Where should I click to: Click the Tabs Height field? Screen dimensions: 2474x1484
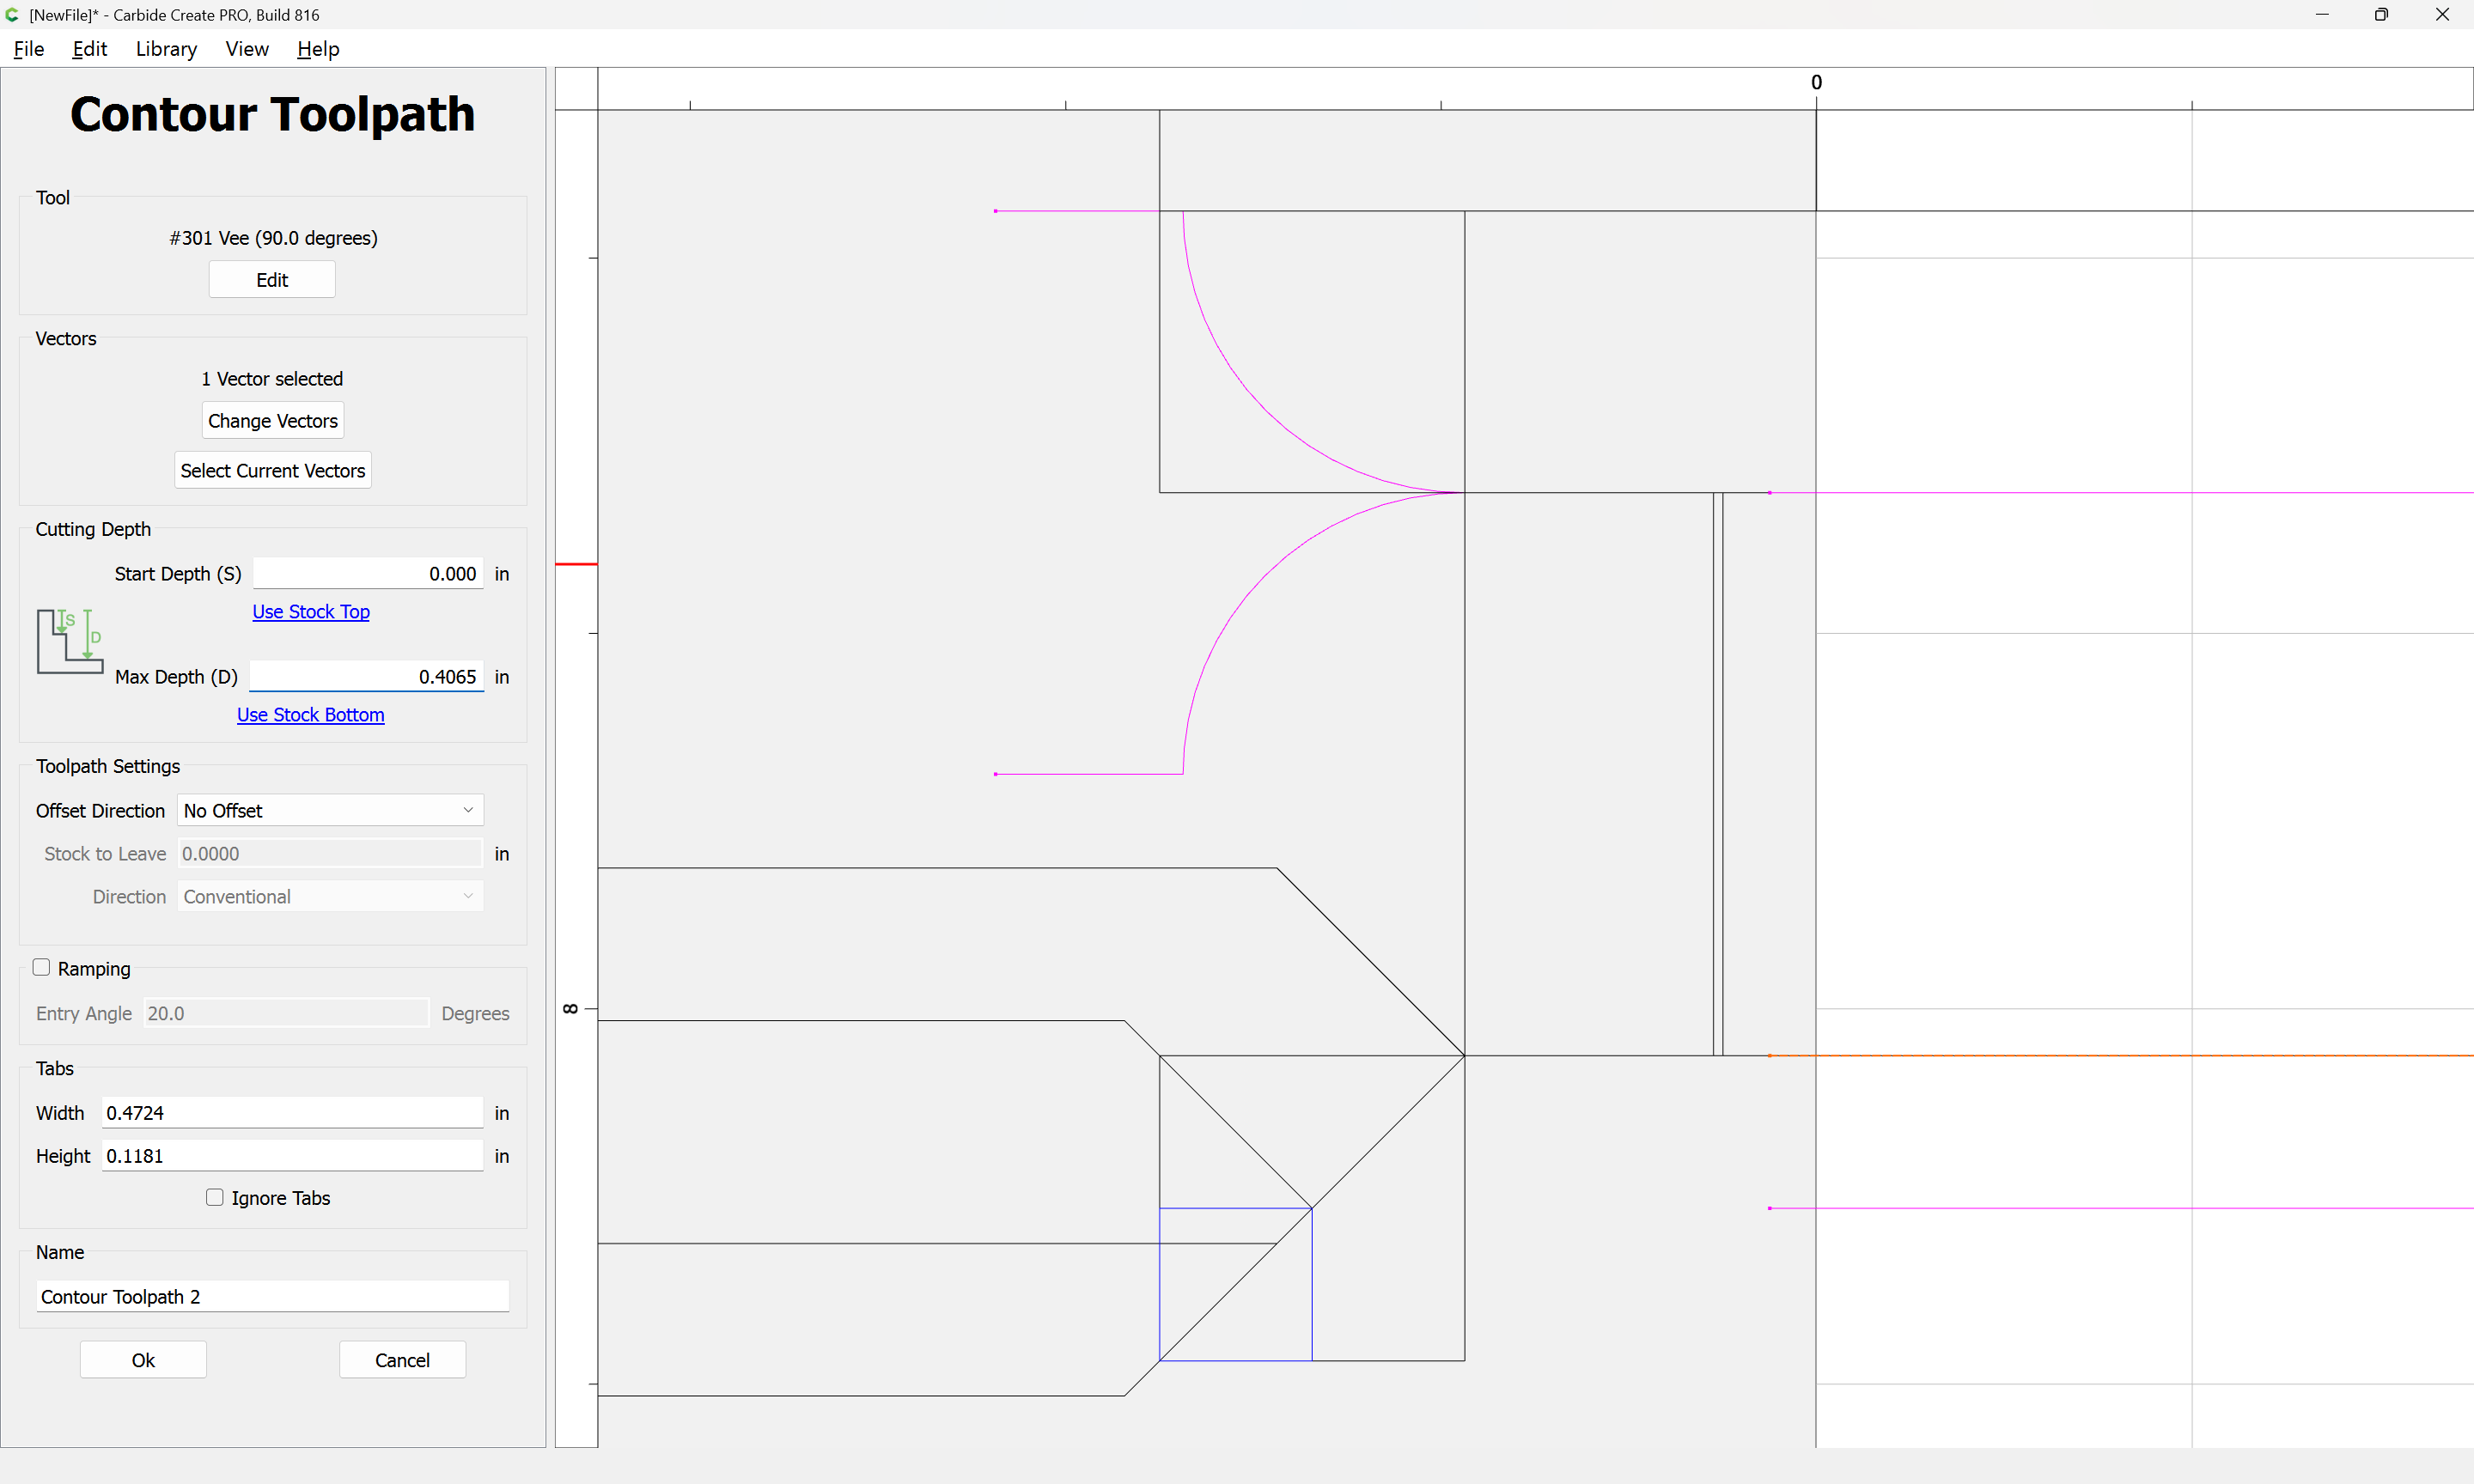(293, 1156)
